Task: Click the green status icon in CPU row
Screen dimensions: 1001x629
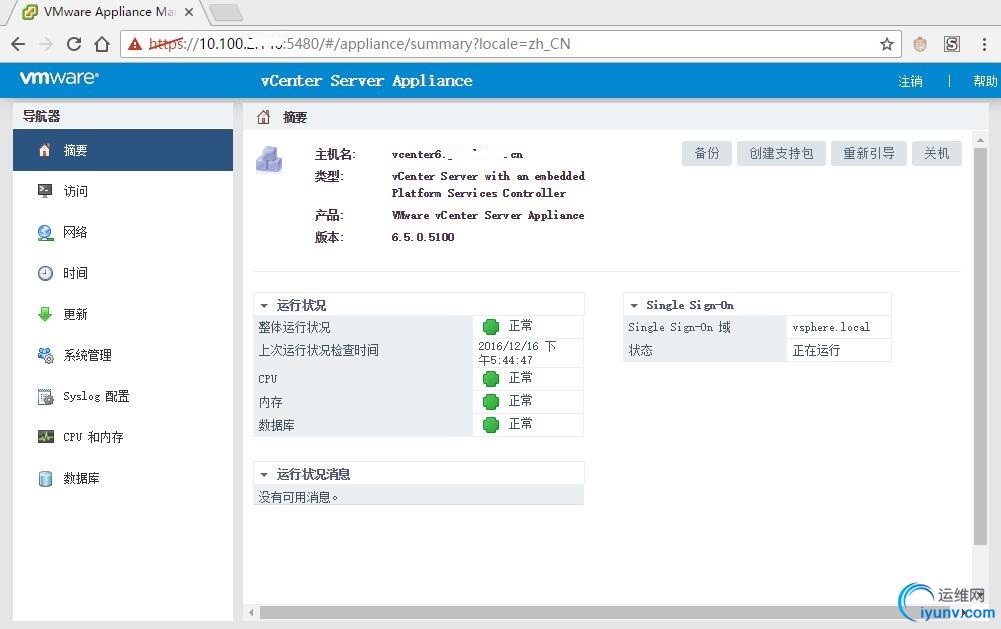Action: (491, 379)
